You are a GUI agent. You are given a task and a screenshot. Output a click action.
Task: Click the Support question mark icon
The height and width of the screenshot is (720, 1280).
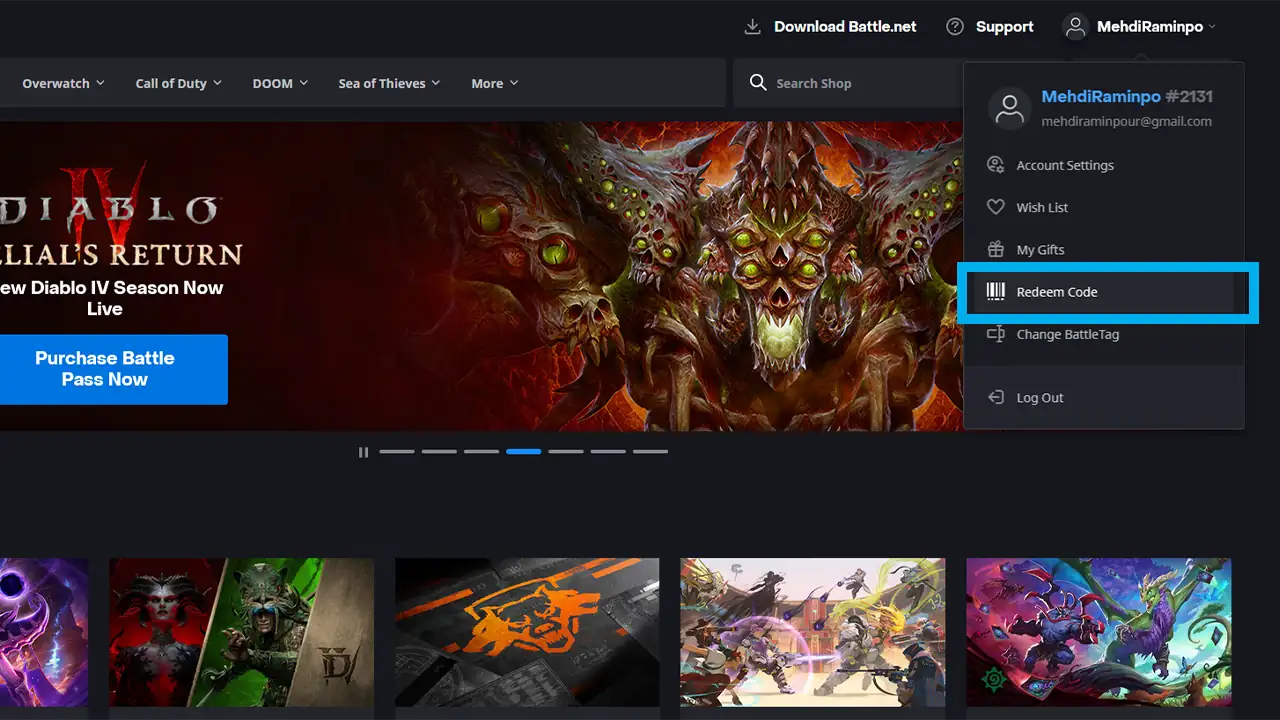click(955, 27)
